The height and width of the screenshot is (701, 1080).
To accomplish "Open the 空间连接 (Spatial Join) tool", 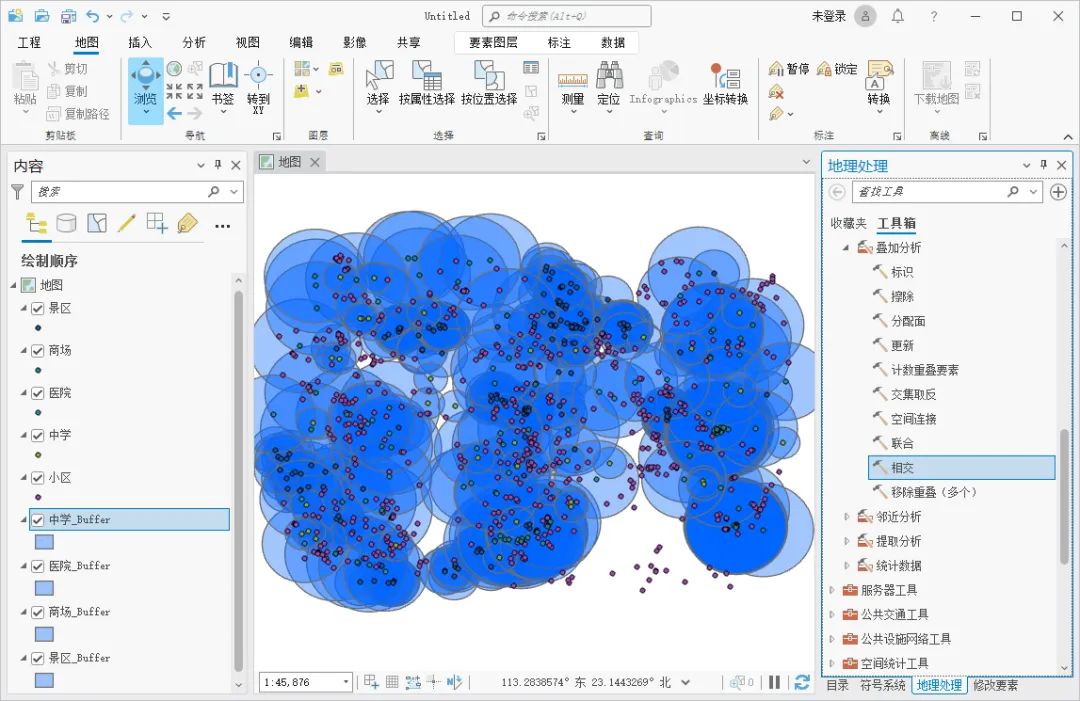I will 913,419.
